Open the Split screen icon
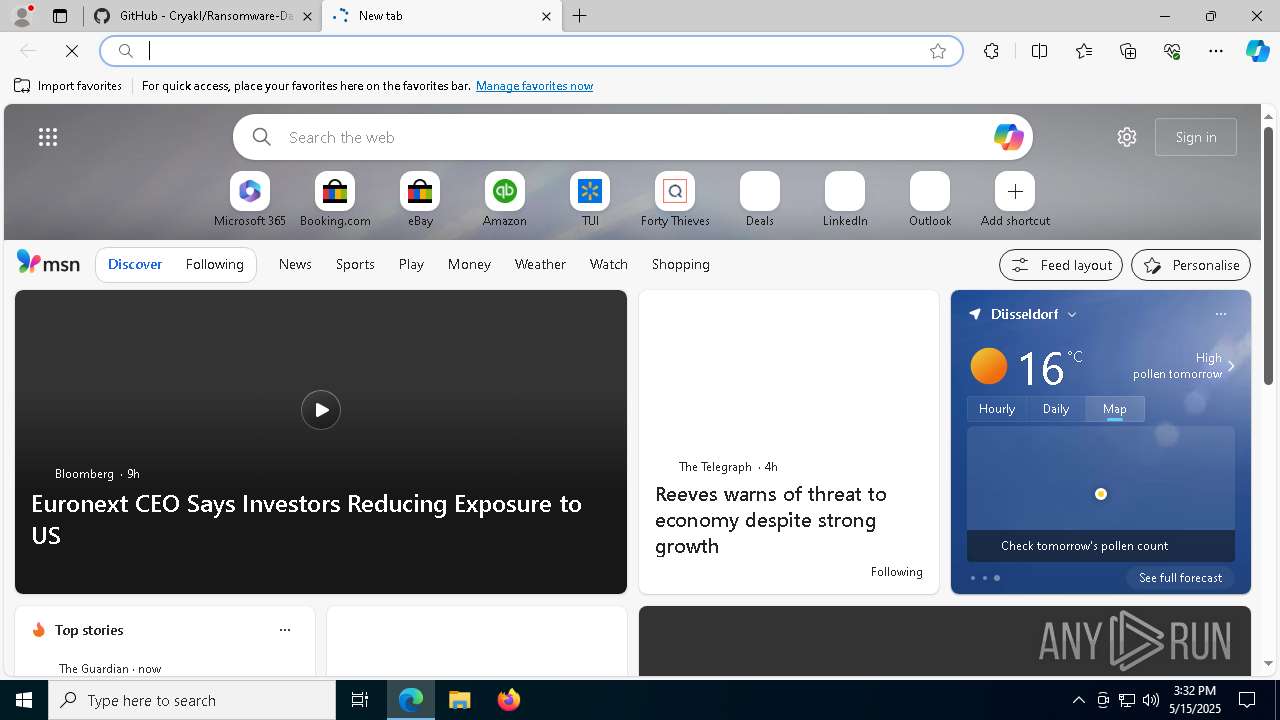1280x720 pixels. 1039,51
